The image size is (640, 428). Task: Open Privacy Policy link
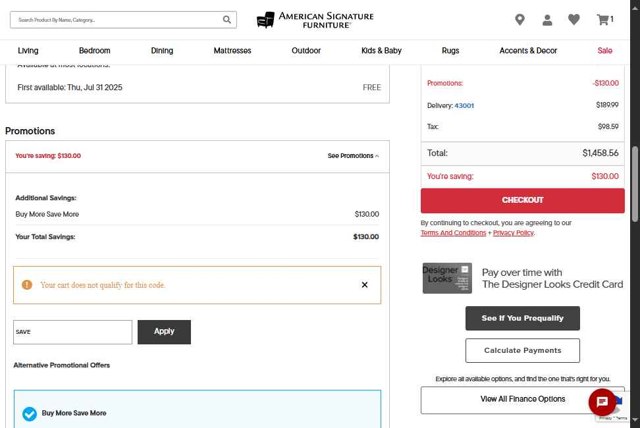click(513, 233)
